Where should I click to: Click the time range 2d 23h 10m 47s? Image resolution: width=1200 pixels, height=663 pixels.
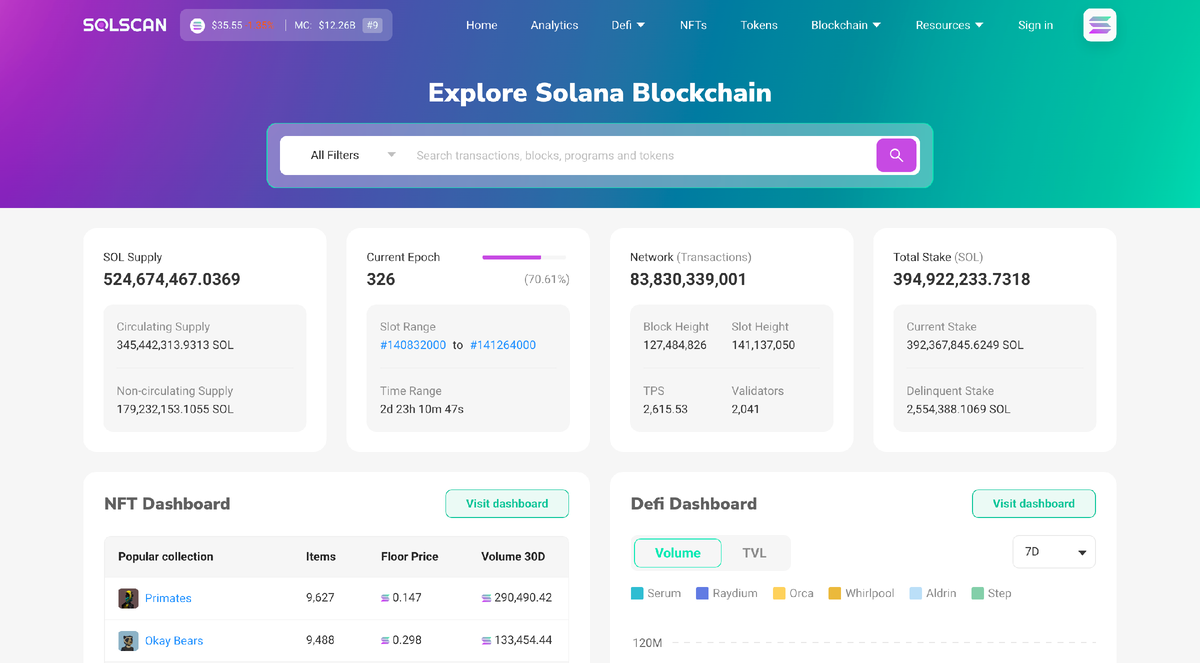422,409
